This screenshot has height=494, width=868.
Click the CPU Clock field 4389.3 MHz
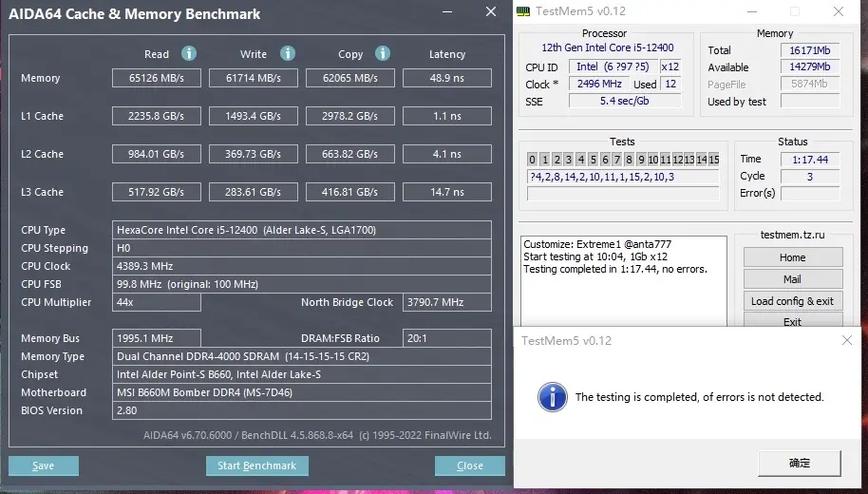[302, 266]
